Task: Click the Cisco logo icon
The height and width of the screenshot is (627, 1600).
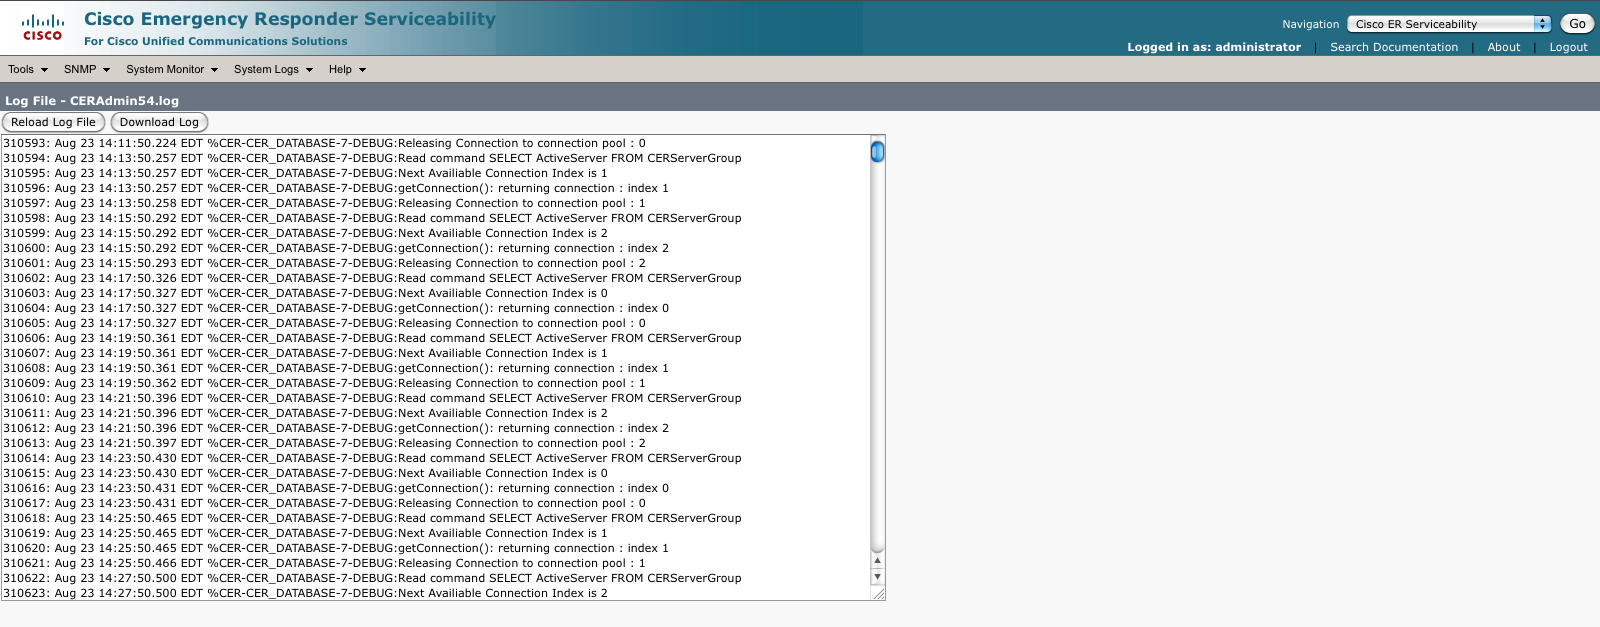Action: [42, 27]
